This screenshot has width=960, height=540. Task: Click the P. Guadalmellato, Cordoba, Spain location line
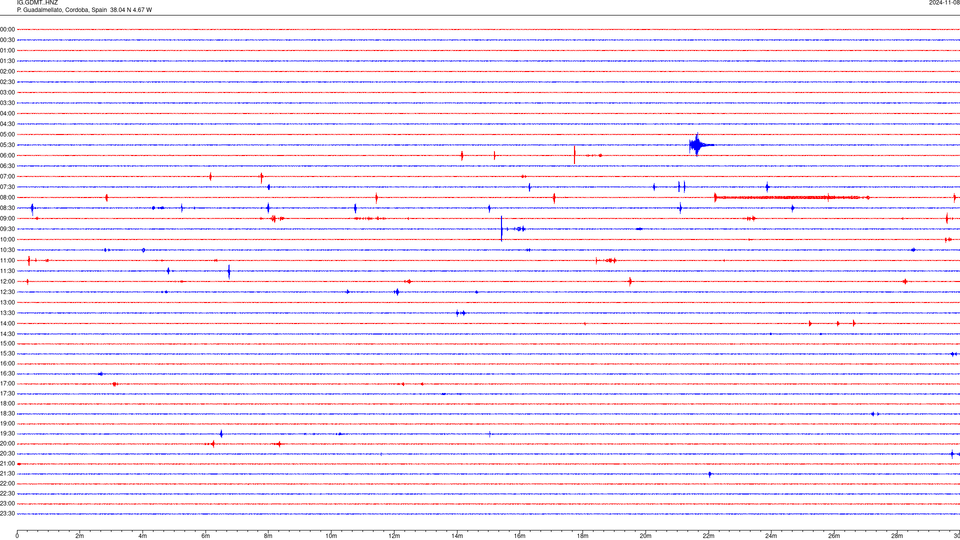click(84, 10)
